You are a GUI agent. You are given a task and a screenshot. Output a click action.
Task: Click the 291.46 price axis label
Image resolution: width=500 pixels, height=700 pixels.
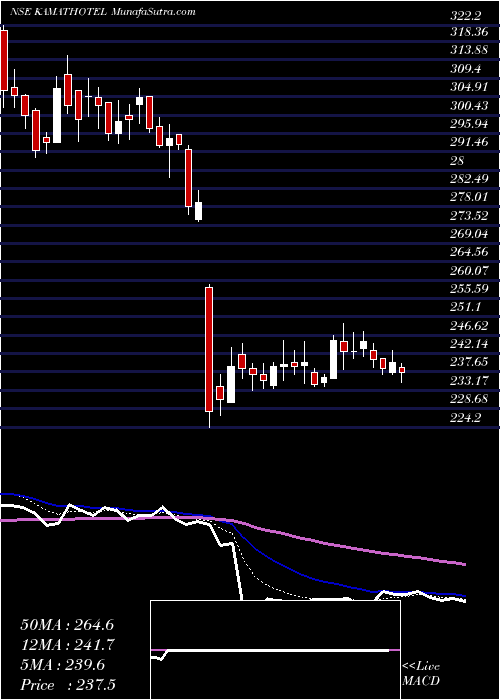[470, 142]
